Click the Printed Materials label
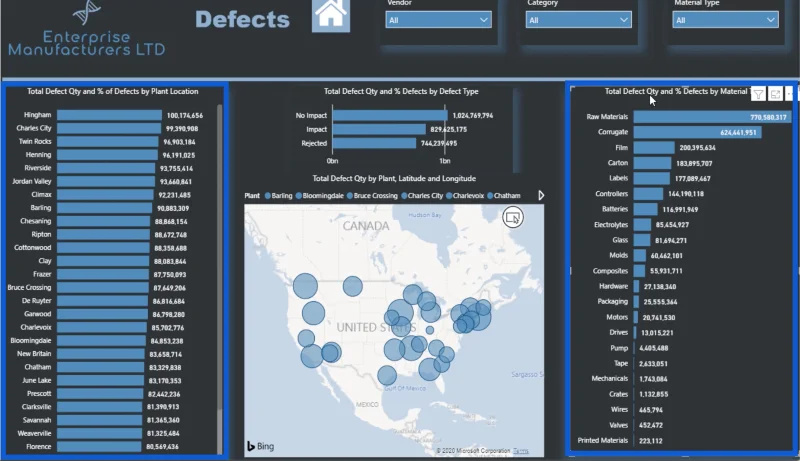 click(x=603, y=441)
